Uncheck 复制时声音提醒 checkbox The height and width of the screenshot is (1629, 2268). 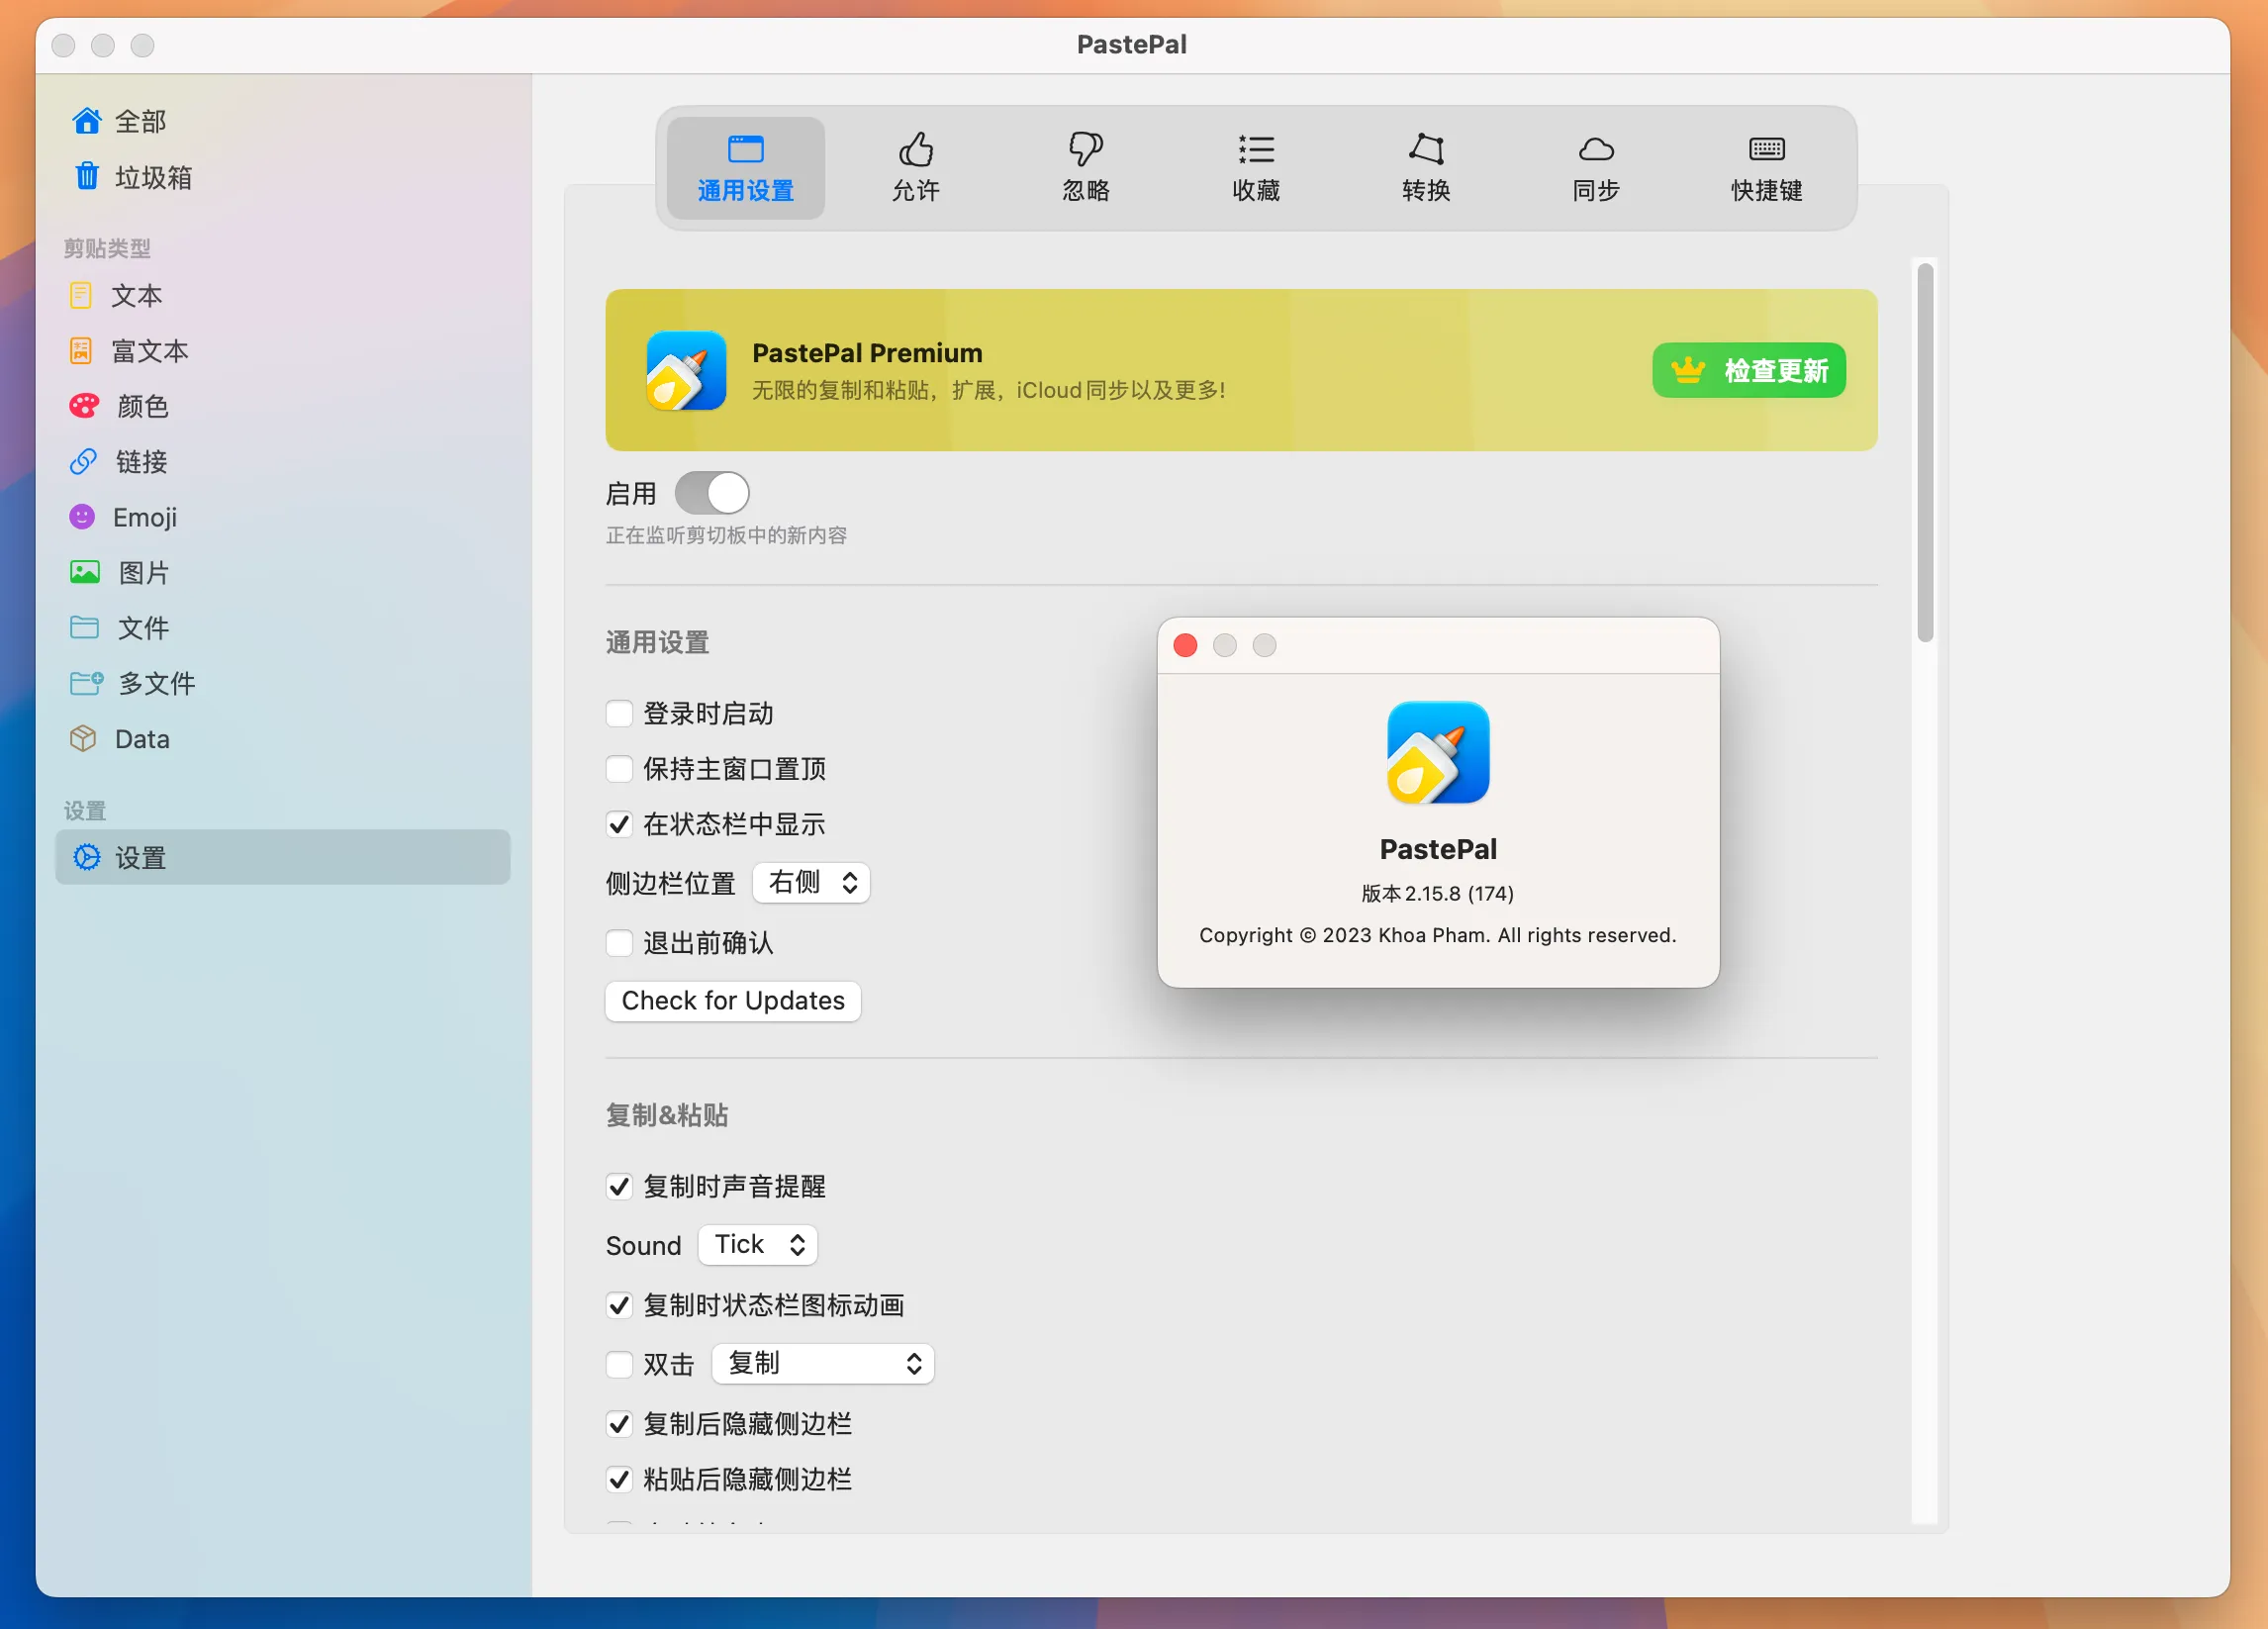click(619, 1186)
